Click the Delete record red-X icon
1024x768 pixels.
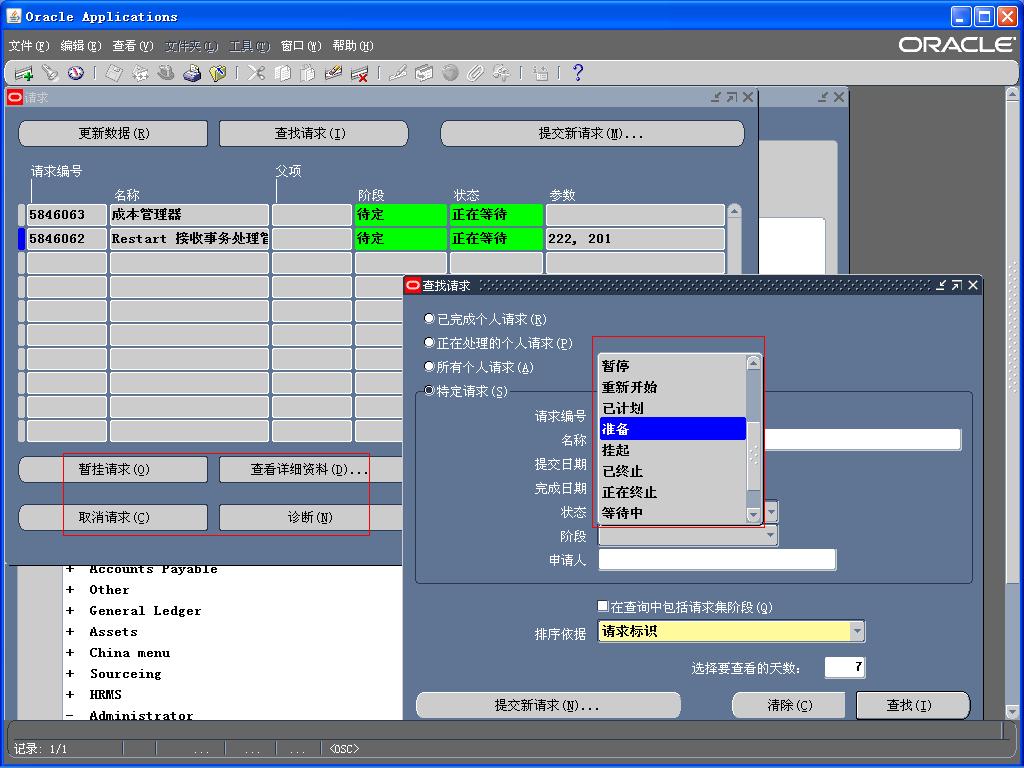359,73
